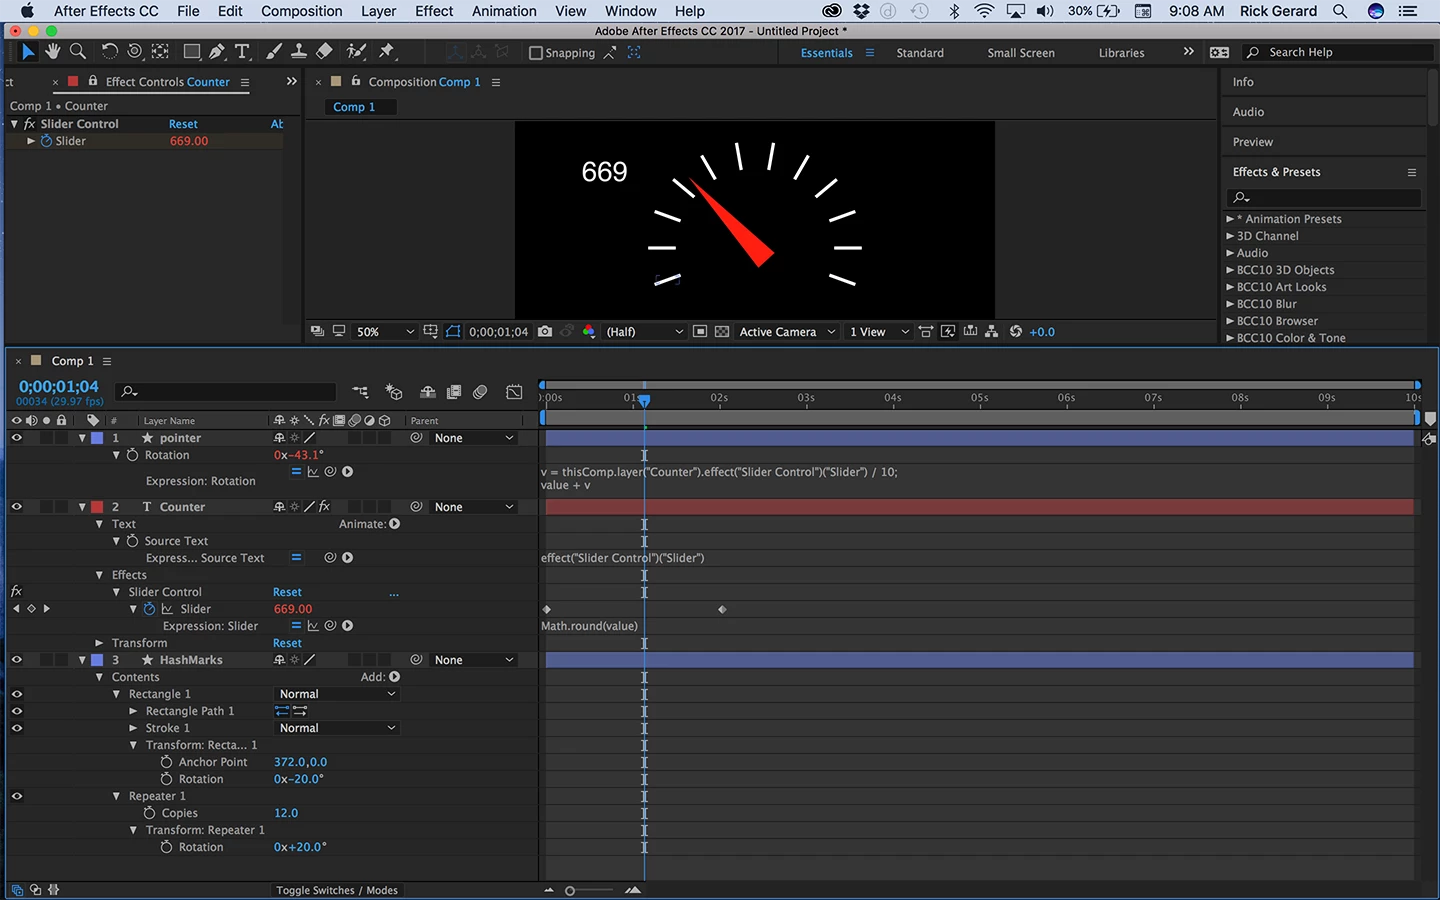Open the Active Camera view dropdown
Viewport: 1440px width, 900px height.
787,331
